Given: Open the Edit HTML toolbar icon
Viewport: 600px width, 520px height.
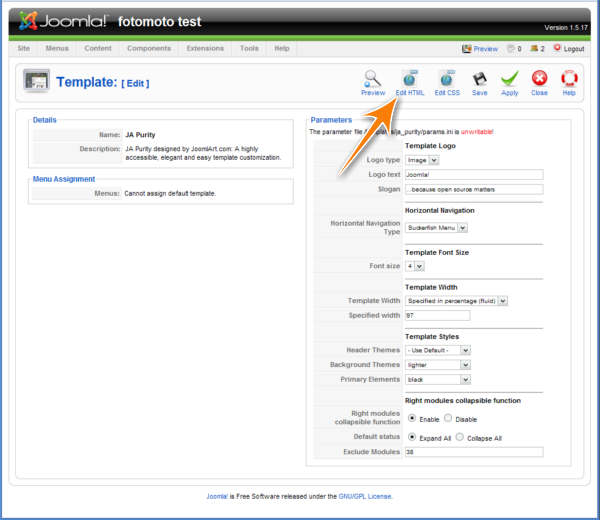Looking at the screenshot, I should click(410, 78).
